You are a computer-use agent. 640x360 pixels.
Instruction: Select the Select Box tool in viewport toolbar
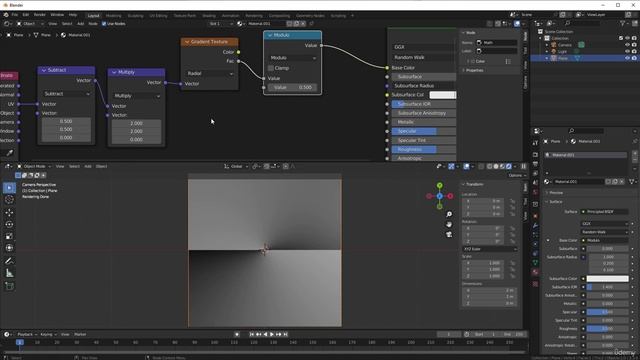click(x=9, y=188)
